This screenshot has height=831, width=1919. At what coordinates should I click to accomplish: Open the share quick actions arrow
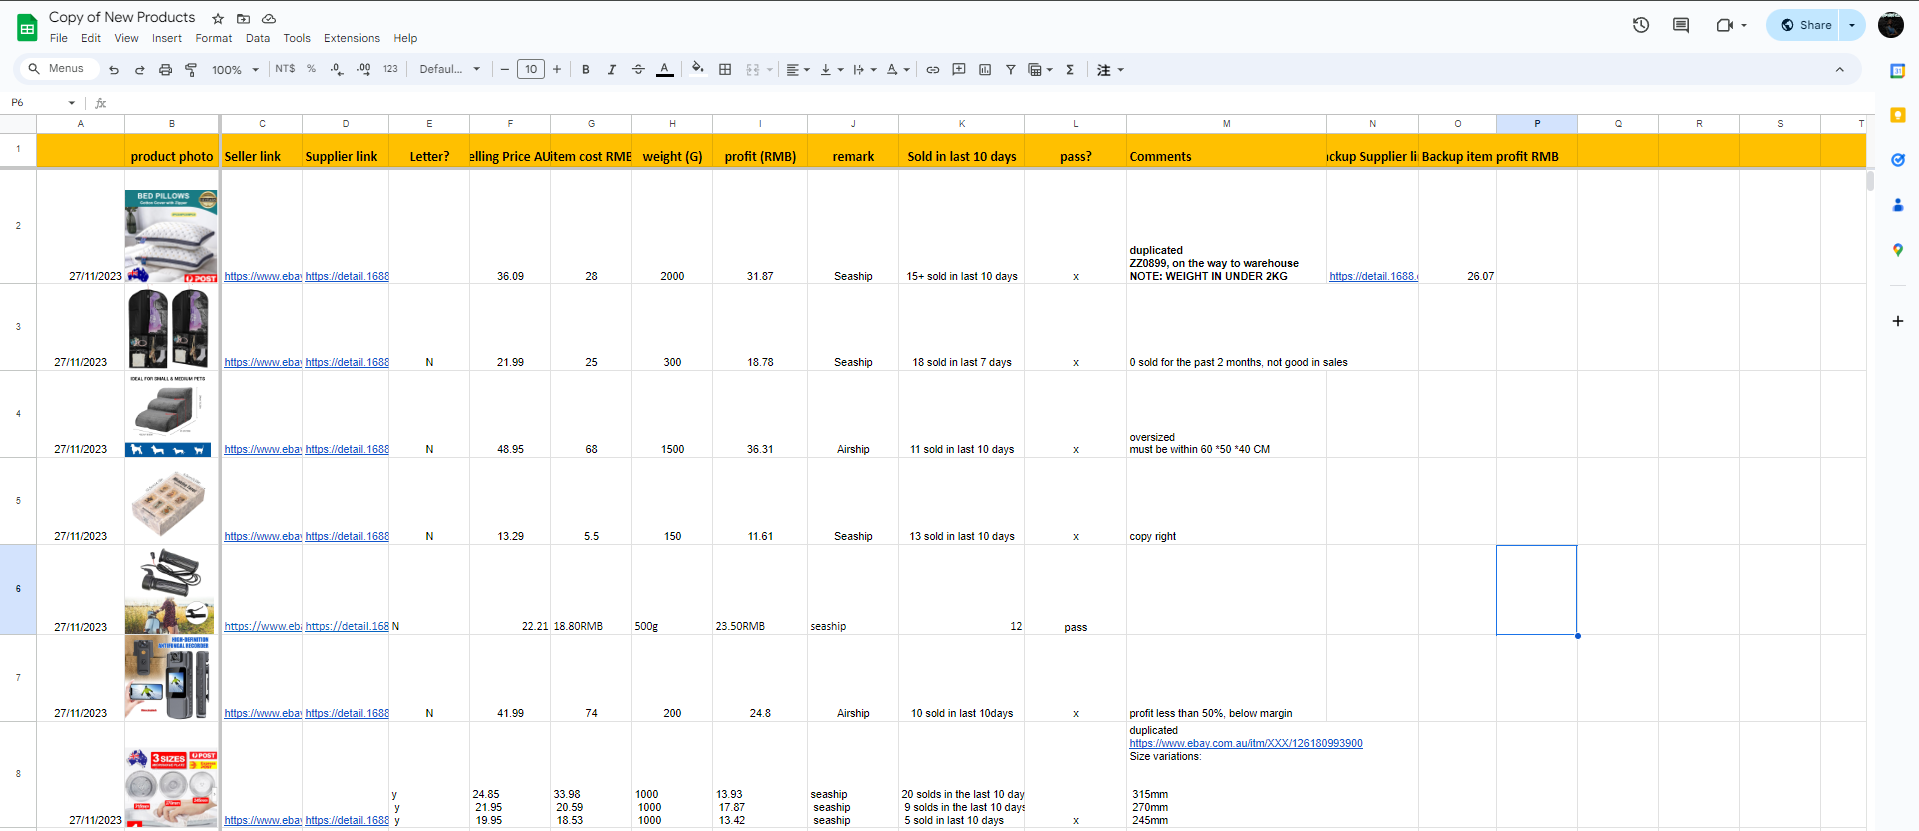[1852, 25]
